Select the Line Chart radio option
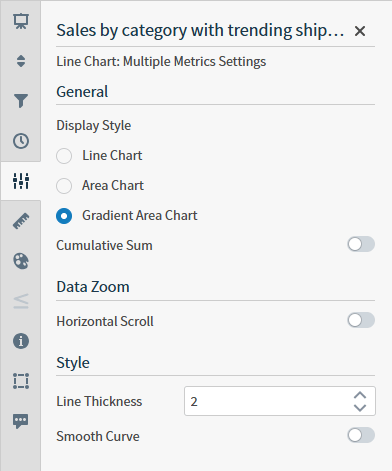392x471 pixels. [64, 156]
